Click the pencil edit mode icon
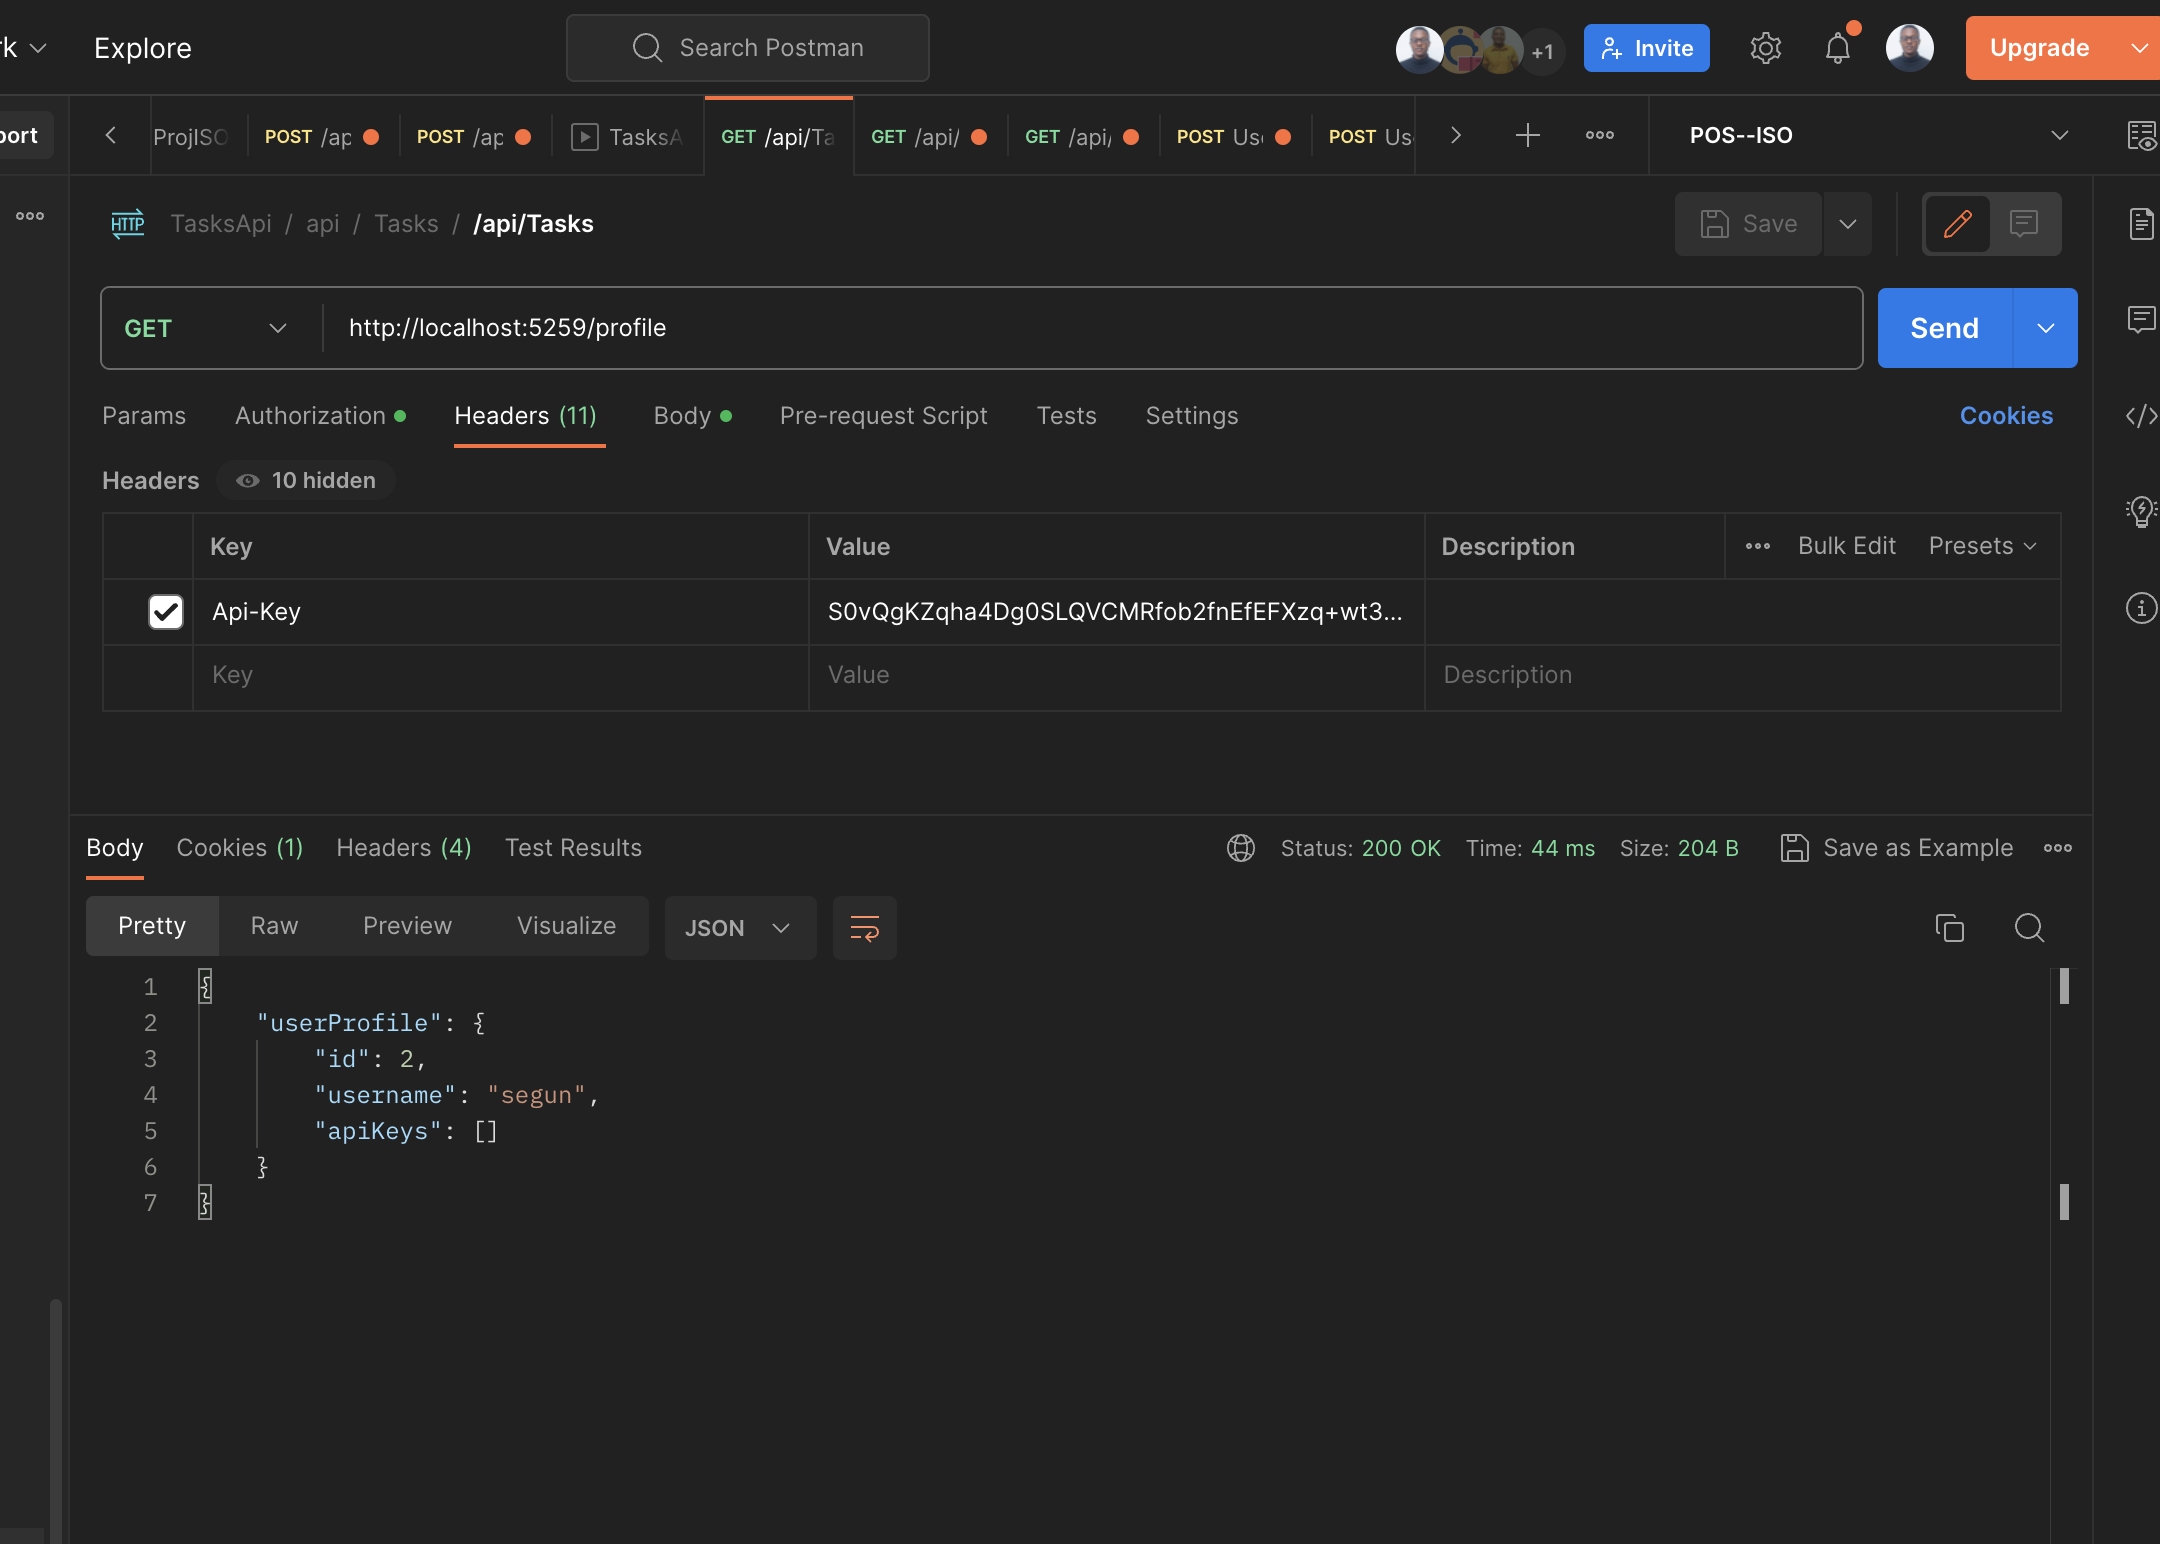This screenshot has width=2160, height=1544. pyautogui.click(x=1957, y=224)
